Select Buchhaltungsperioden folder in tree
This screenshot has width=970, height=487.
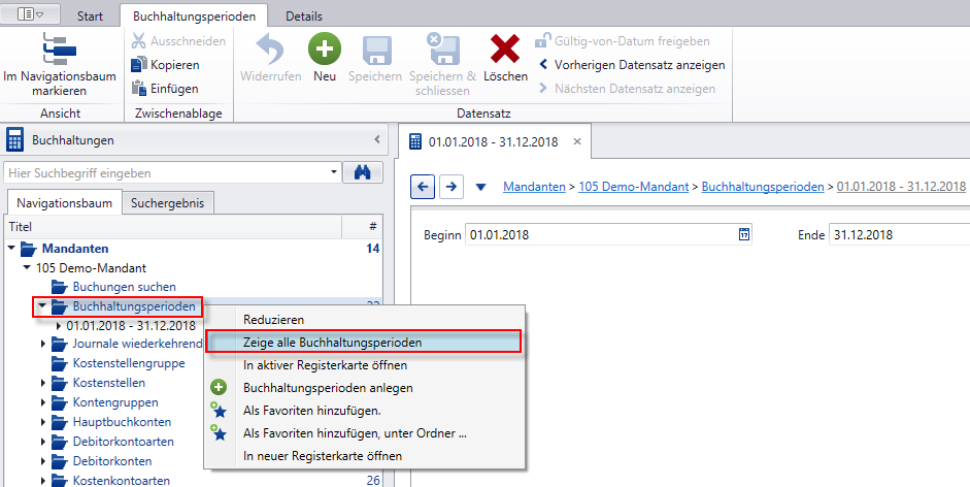(x=124, y=306)
